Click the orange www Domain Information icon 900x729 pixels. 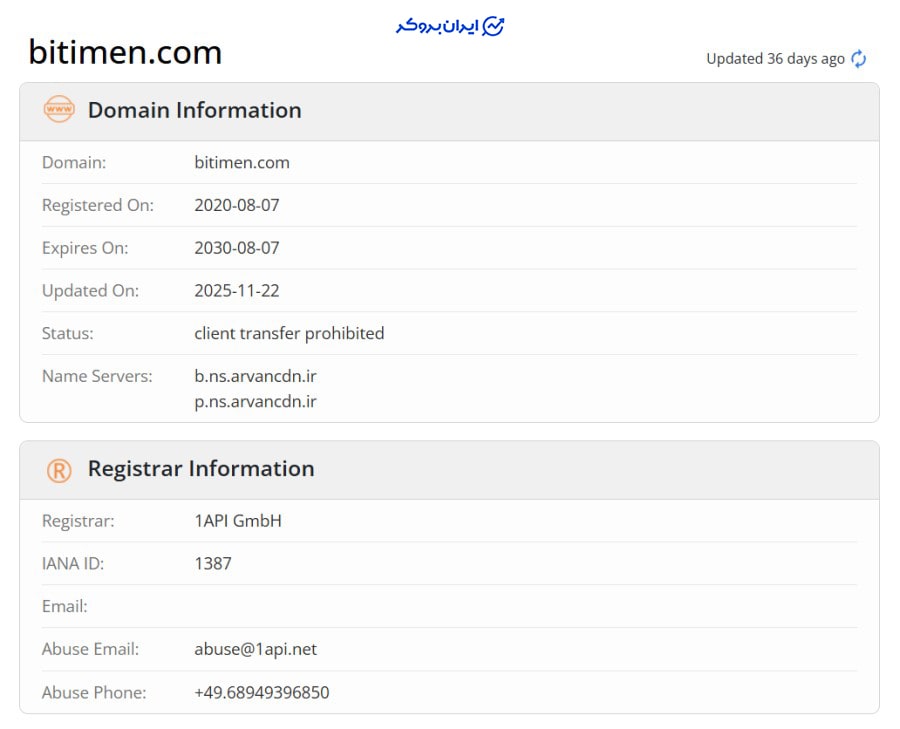[x=59, y=109]
